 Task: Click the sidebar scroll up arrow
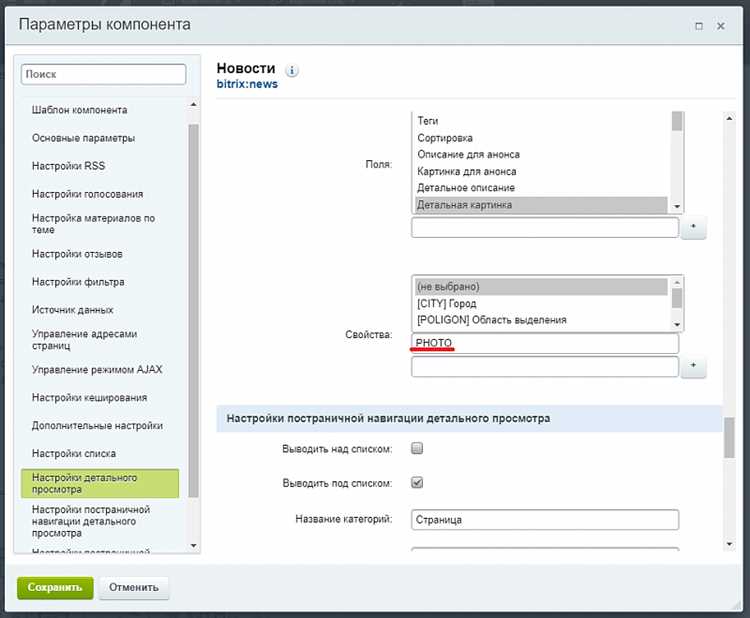pos(193,104)
